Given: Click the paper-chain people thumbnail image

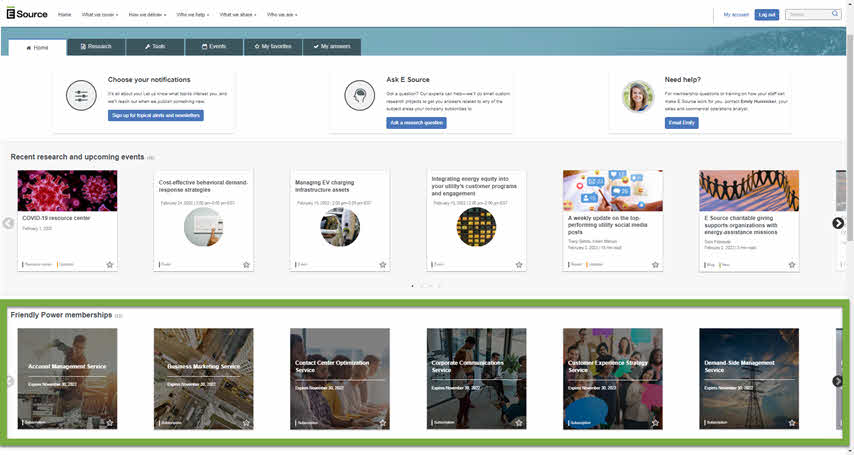Looking at the screenshot, I should pyautogui.click(x=749, y=191).
